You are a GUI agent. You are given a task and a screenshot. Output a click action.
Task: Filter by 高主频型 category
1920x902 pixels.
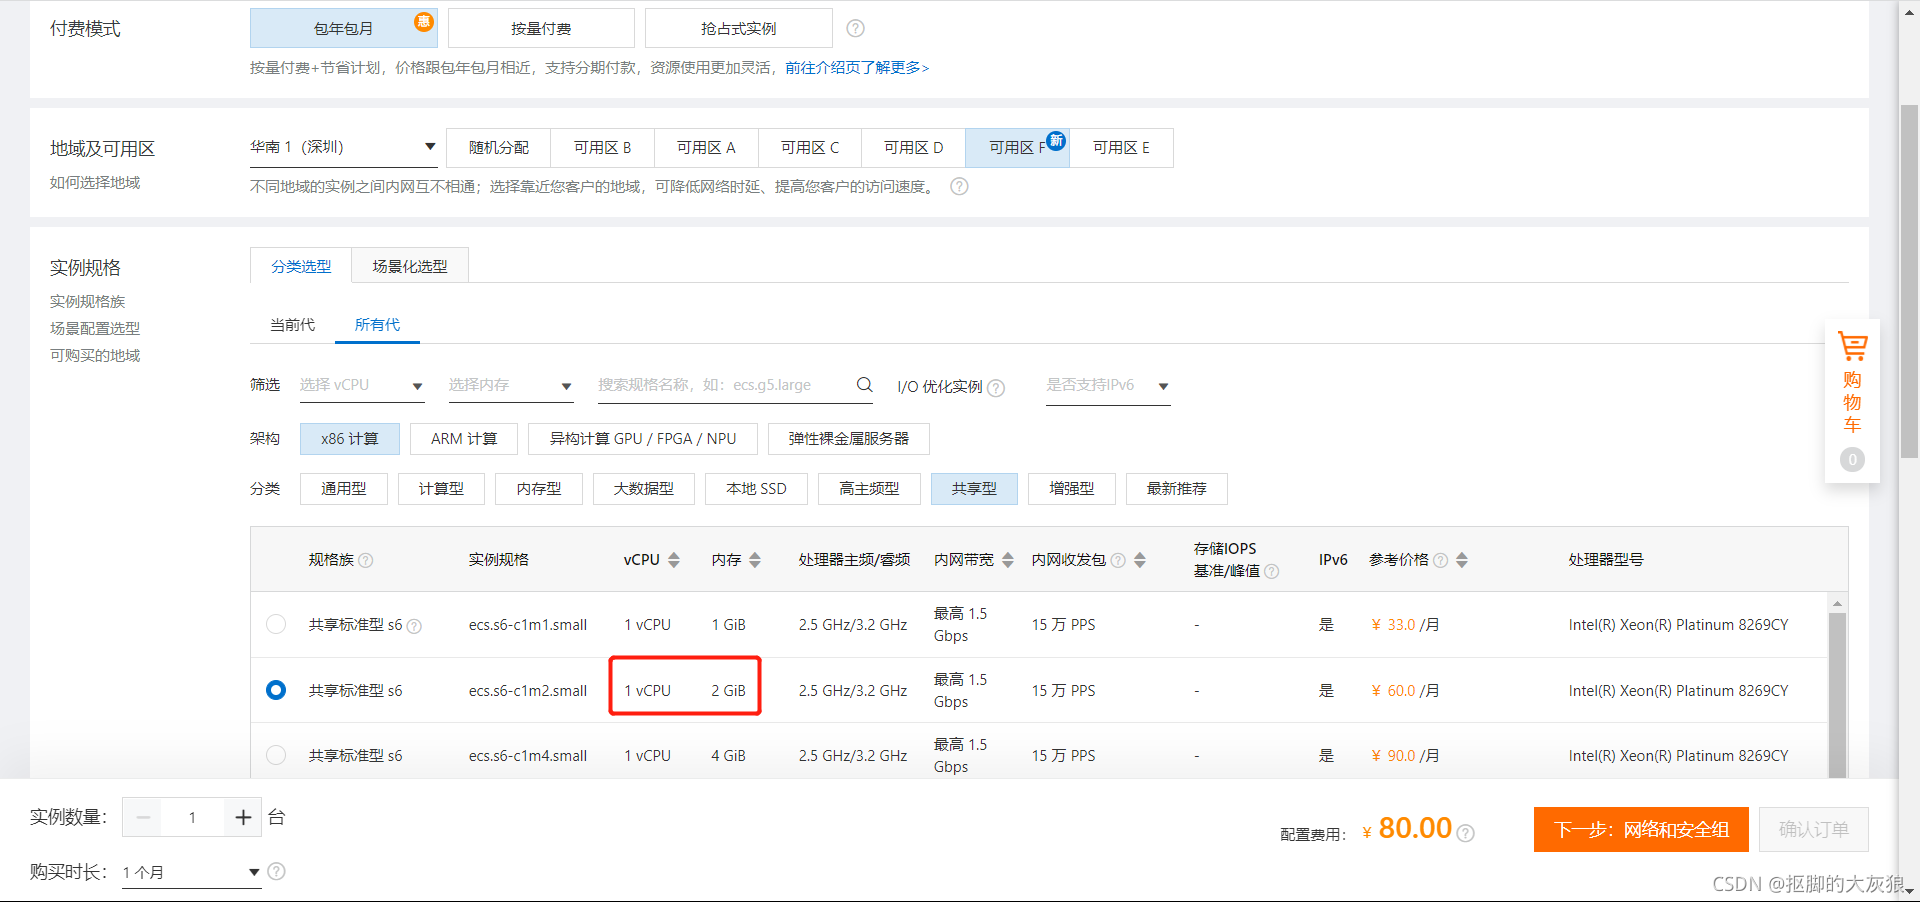pyautogui.click(x=869, y=489)
